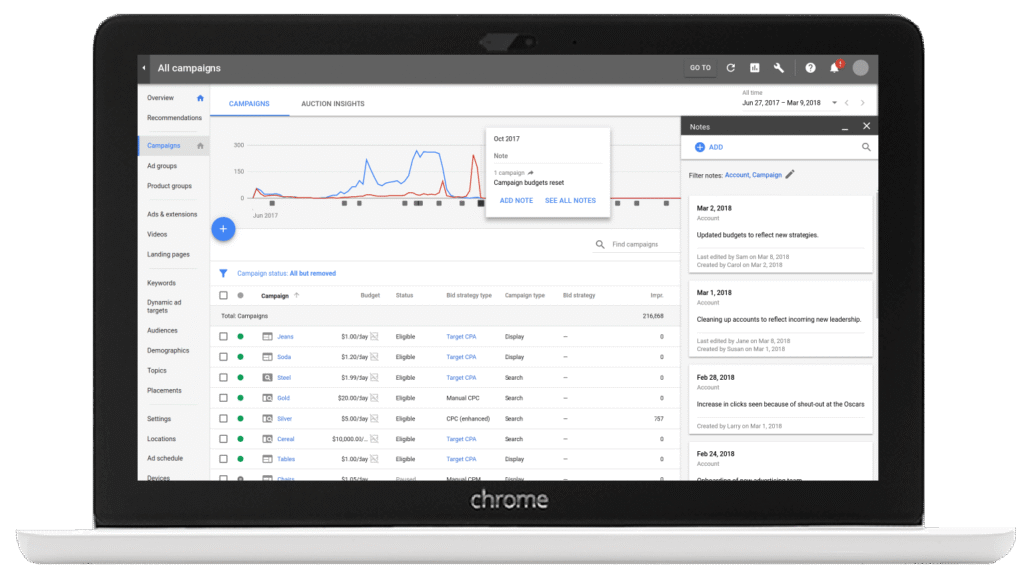Image resolution: width=1024 pixels, height=574 pixels.
Task: Check the Tables campaign checkbox
Action: point(223,459)
